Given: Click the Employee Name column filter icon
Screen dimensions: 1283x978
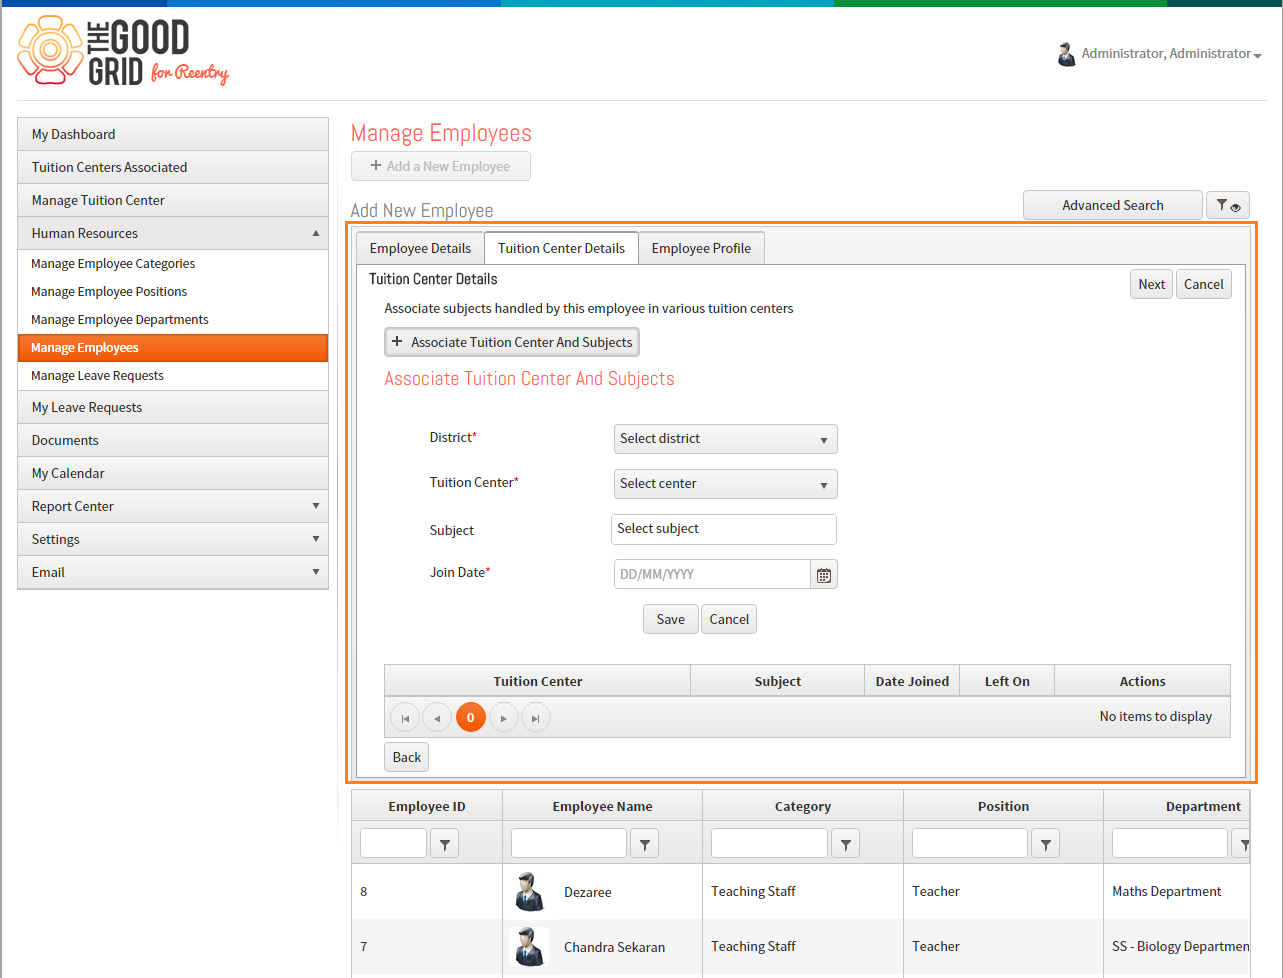Looking at the screenshot, I should pyautogui.click(x=645, y=845).
